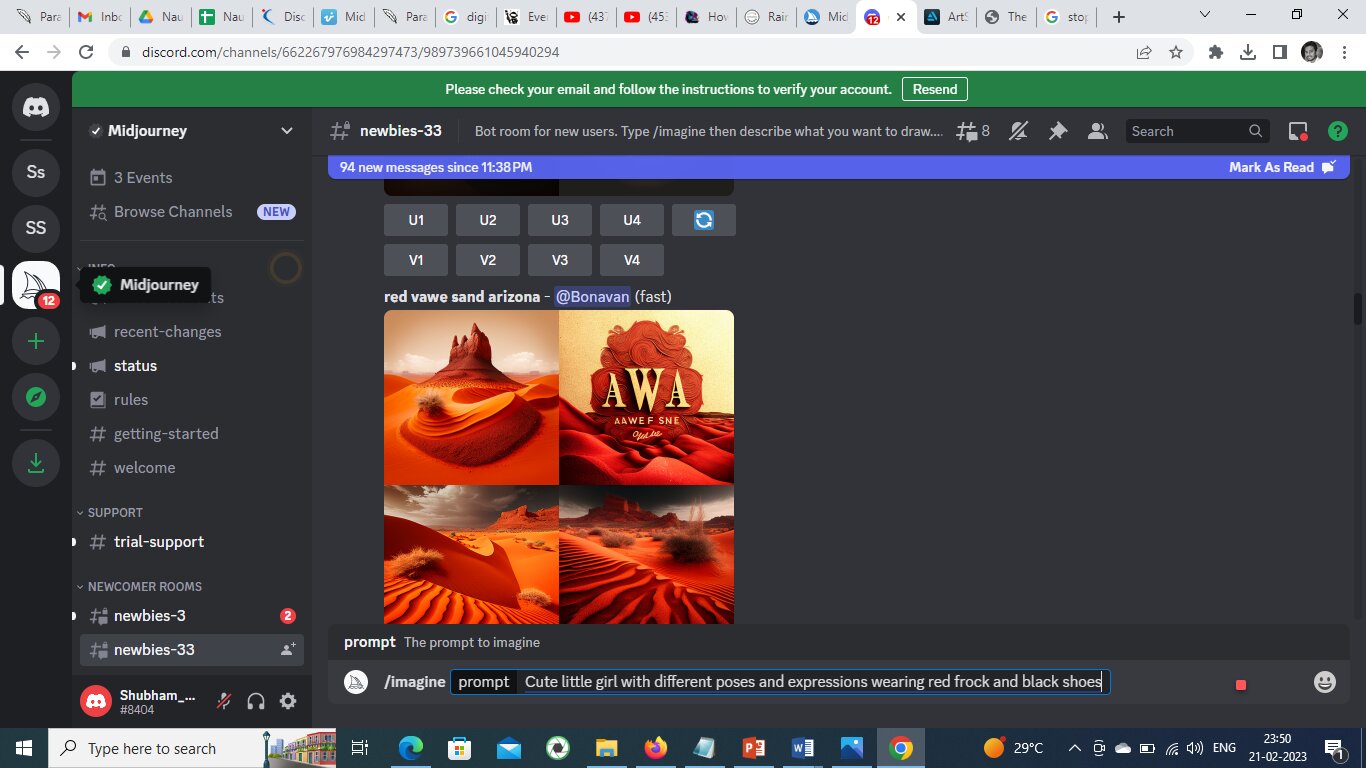Toggle deafen headphones in user panel

point(256,701)
